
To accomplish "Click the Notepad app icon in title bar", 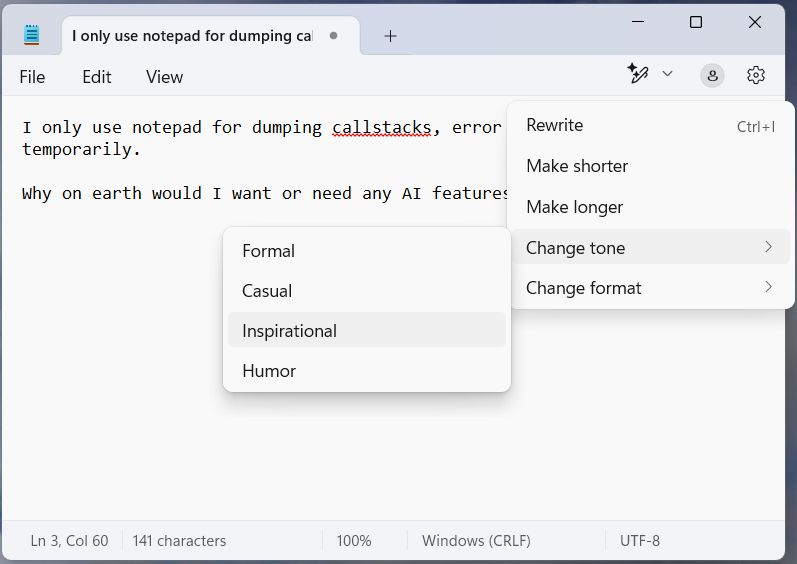I will pyautogui.click(x=32, y=35).
